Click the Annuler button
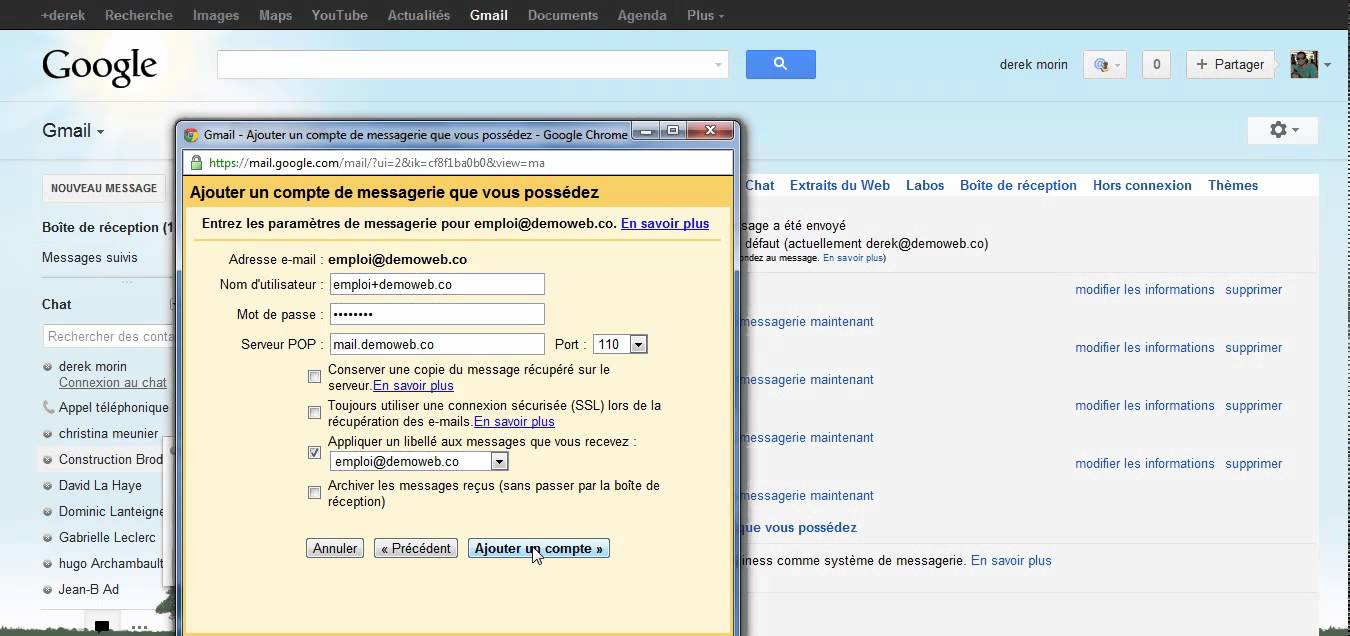 [335, 548]
